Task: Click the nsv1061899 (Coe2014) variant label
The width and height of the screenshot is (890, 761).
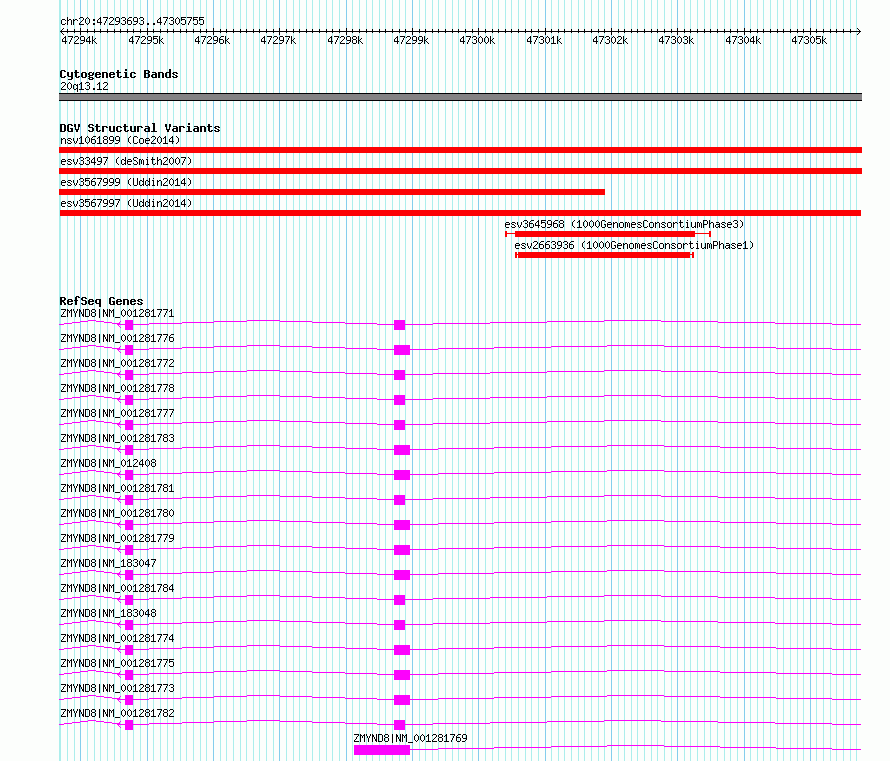Action: [120, 140]
